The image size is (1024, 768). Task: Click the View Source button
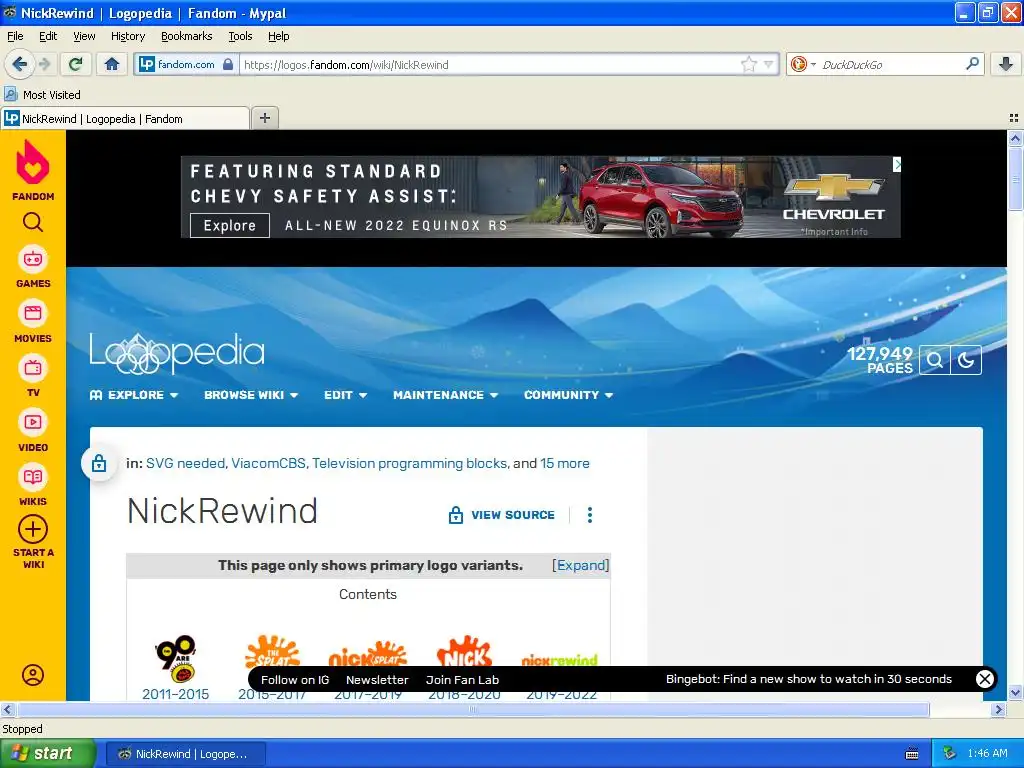(x=502, y=515)
